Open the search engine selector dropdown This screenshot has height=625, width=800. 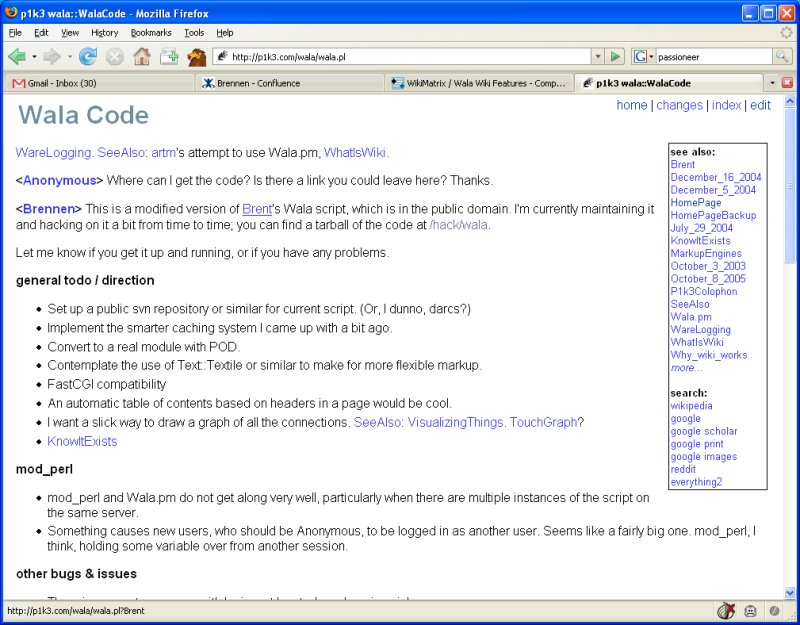[642, 57]
